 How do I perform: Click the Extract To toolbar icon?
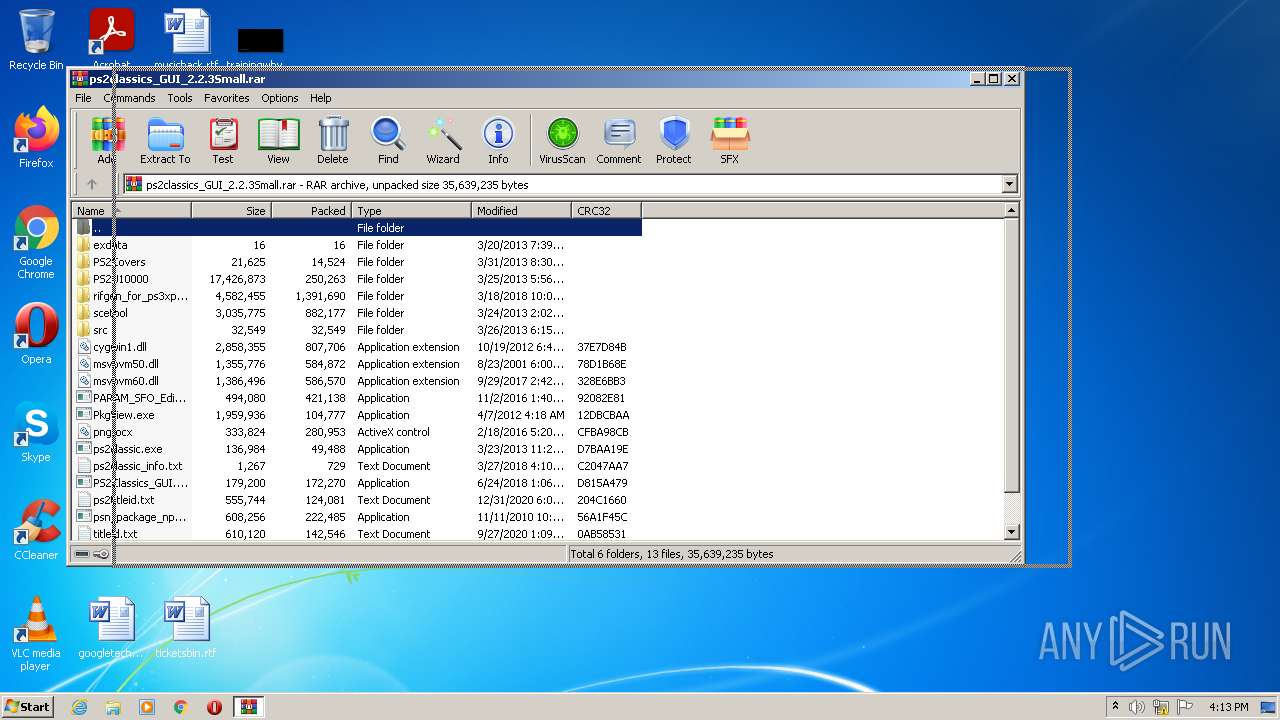point(165,141)
